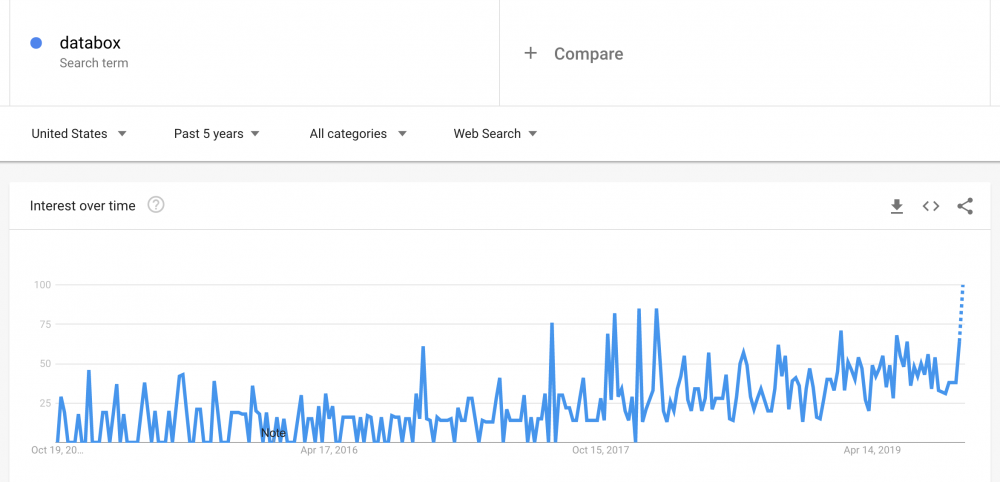
Task: Open the Past 5 years time range
Action: (217, 133)
